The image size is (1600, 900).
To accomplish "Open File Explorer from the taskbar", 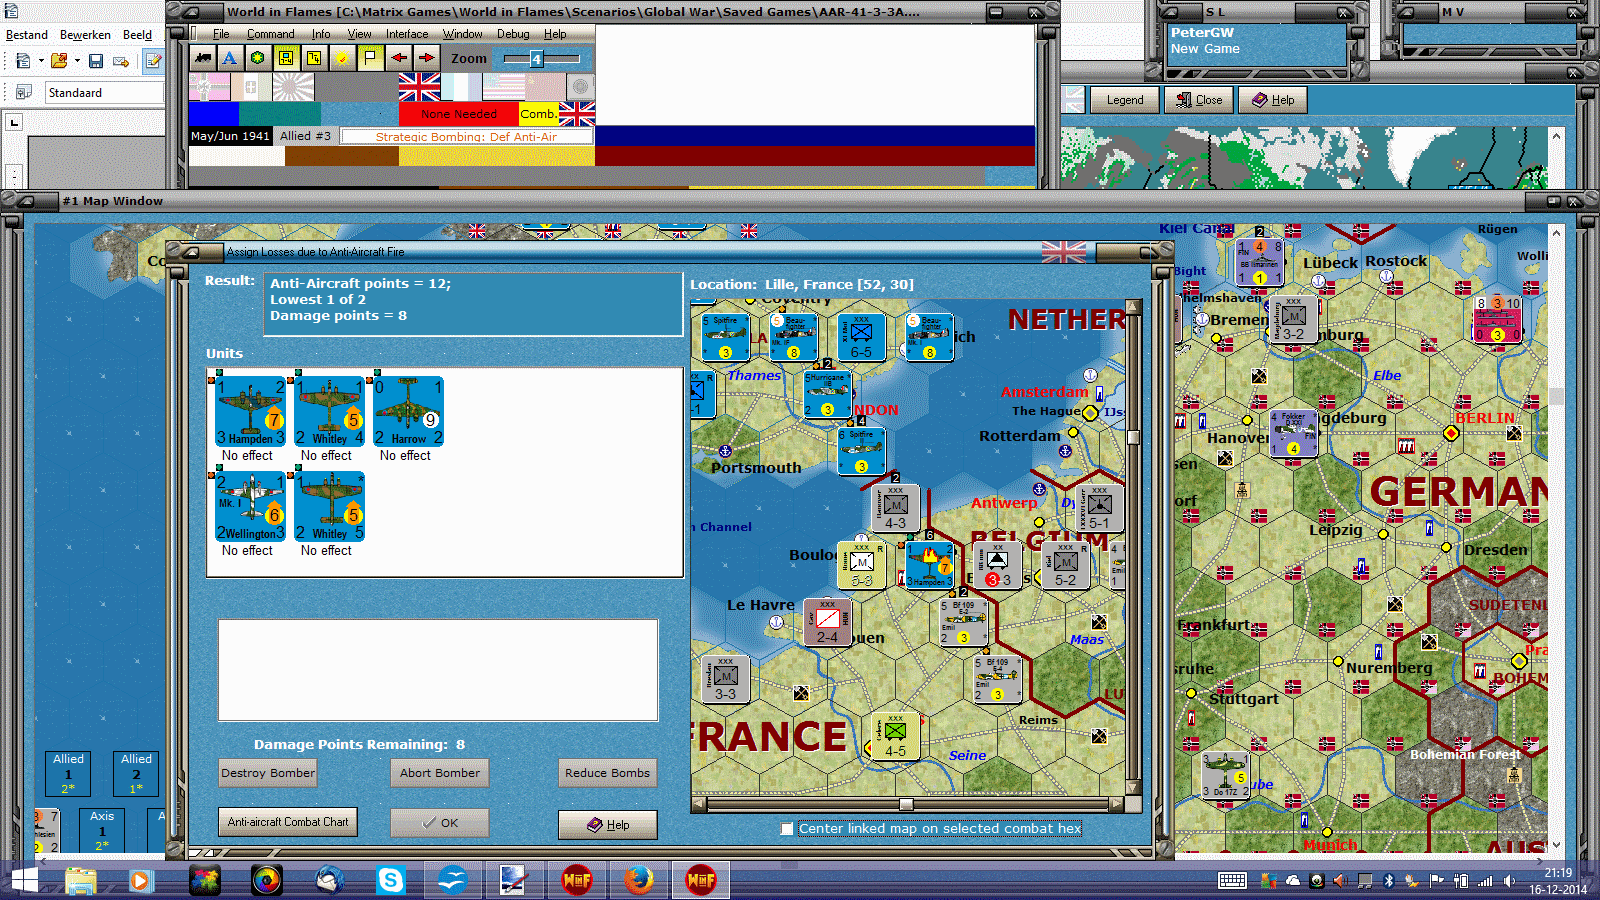I will [81, 880].
